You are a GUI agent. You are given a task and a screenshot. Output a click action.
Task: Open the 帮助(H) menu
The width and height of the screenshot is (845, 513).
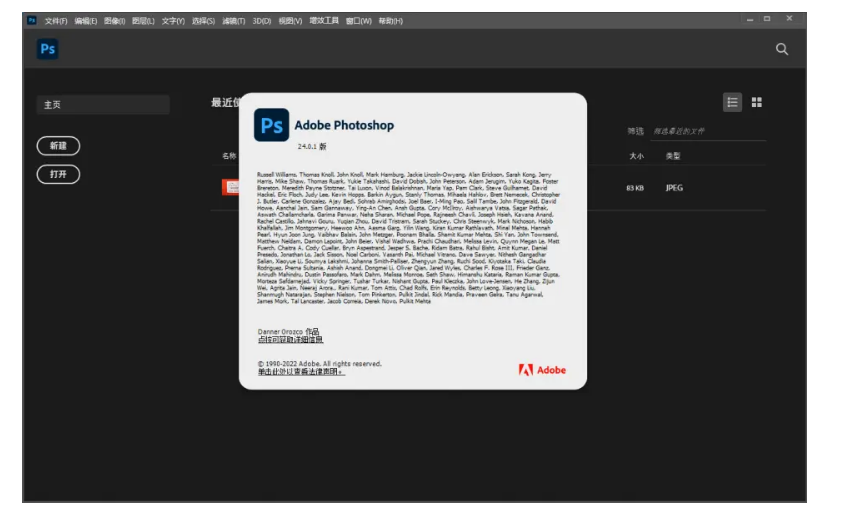(x=391, y=21)
